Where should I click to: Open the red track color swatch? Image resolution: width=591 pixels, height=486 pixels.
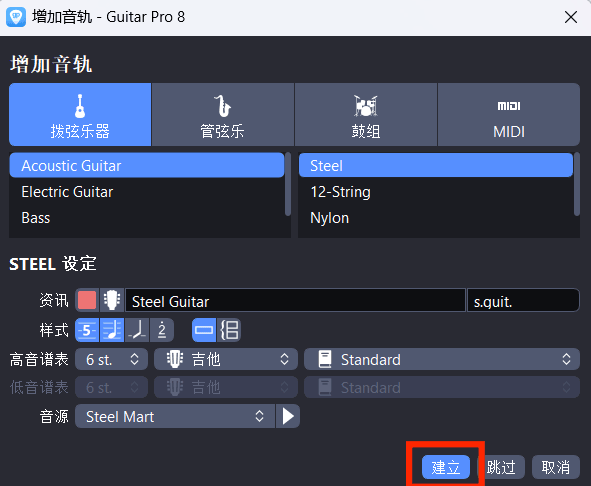87,300
